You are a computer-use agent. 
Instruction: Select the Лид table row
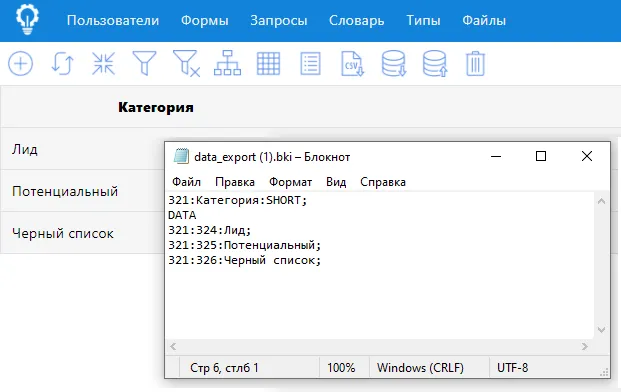pos(82,149)
